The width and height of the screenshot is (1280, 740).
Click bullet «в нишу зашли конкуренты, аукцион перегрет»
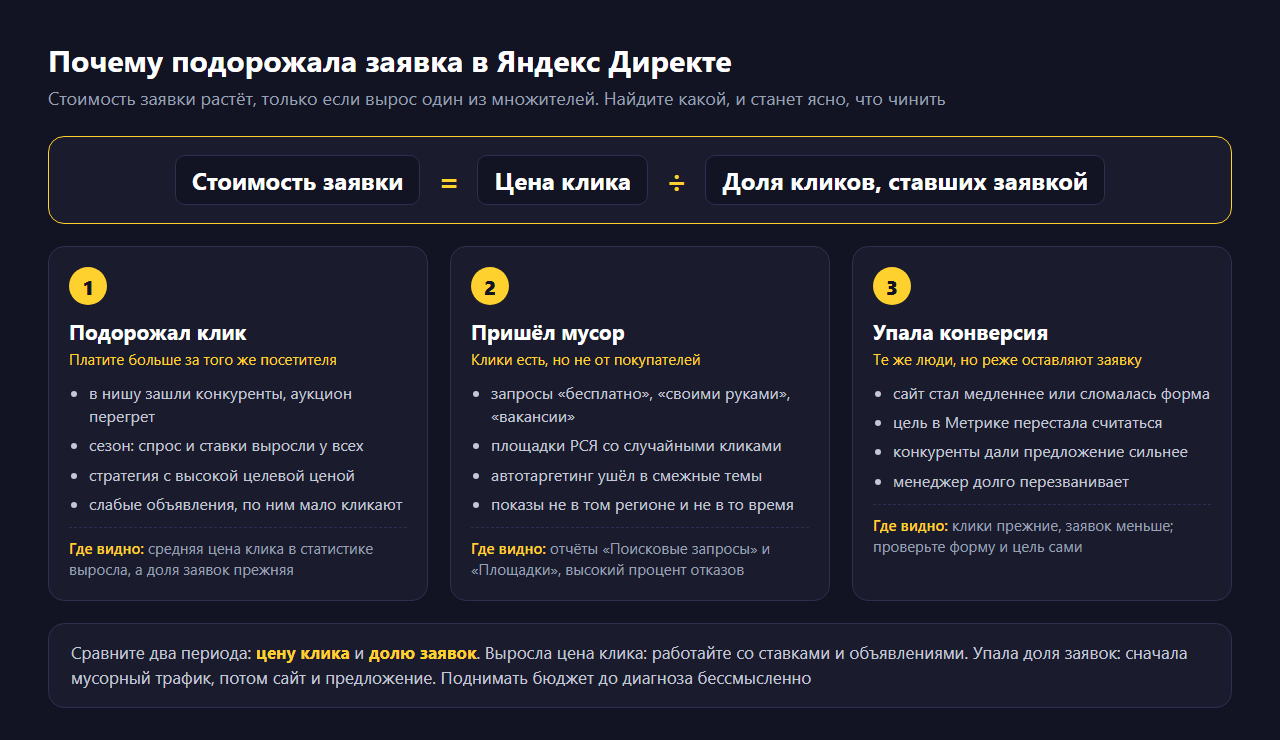coord(221,405)
